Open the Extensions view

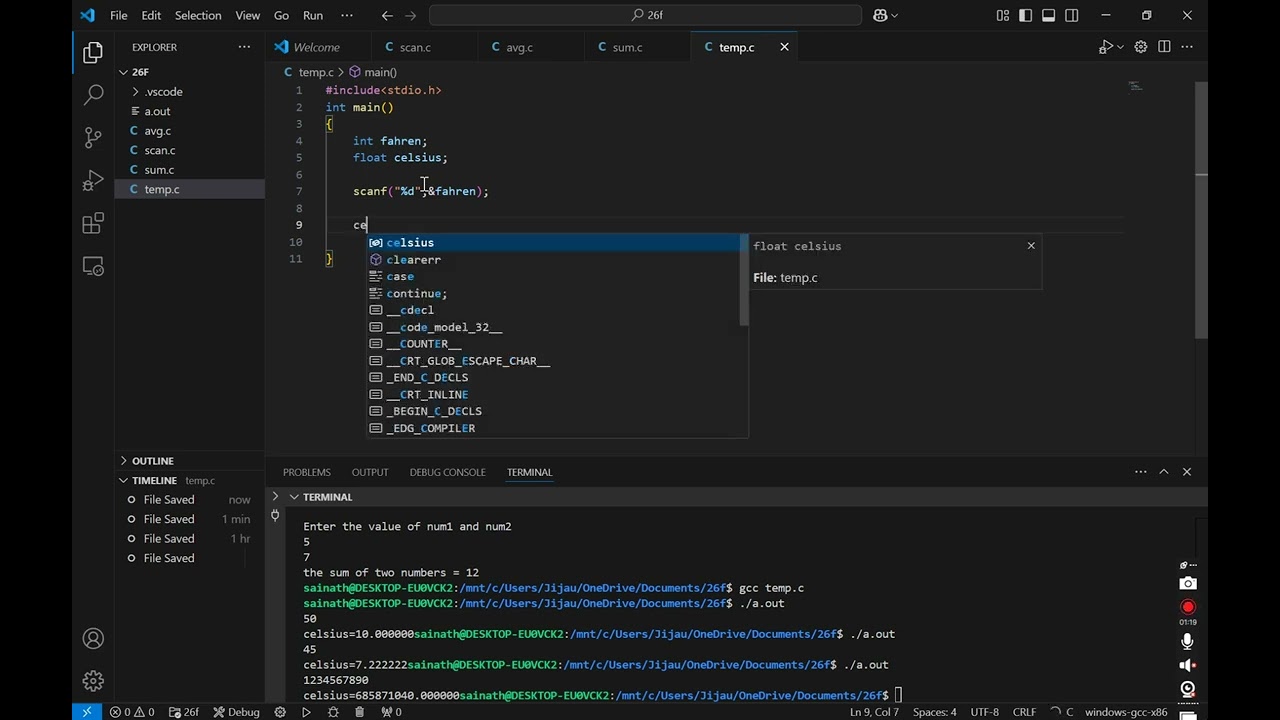(x=93, y=224)
